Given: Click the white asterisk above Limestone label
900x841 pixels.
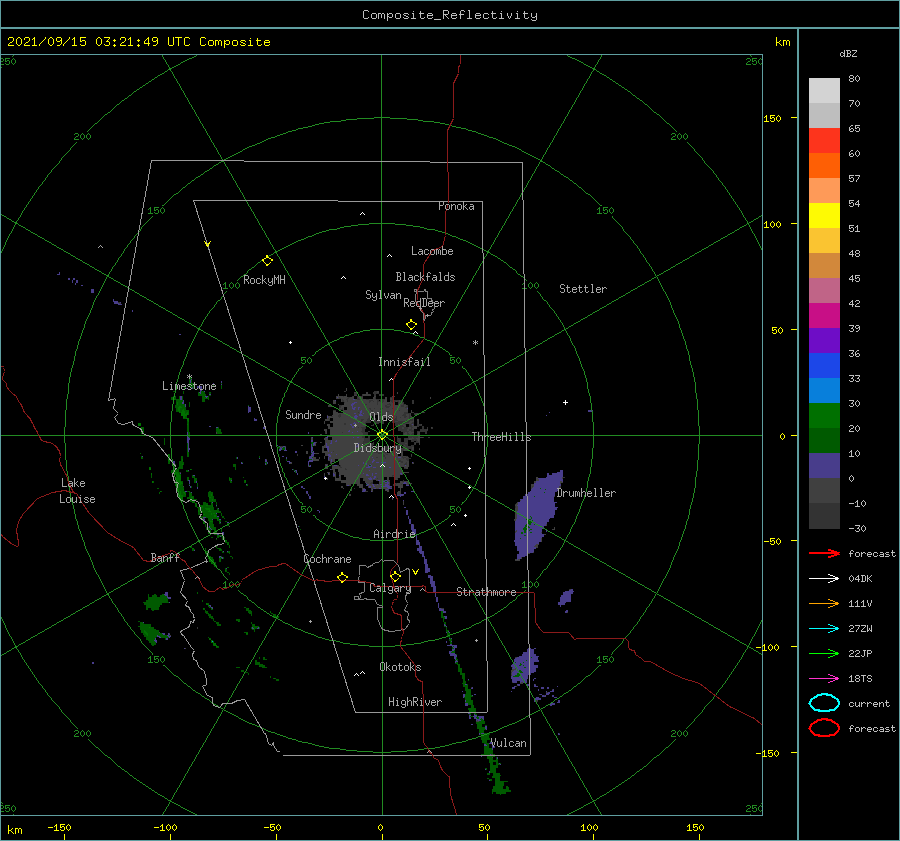Looking at the screenshot, I should pos(189,377).
